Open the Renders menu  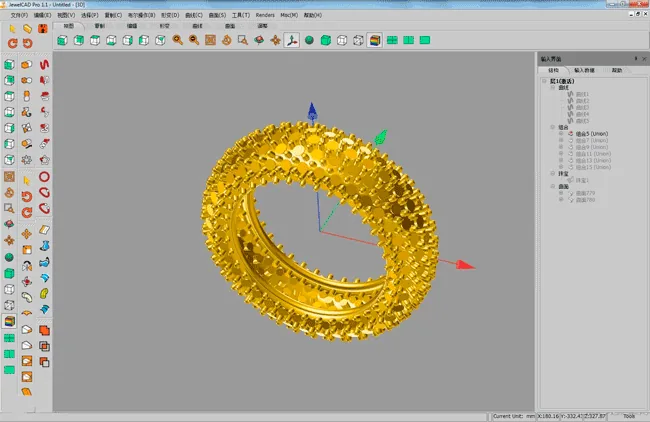(265, 15)
